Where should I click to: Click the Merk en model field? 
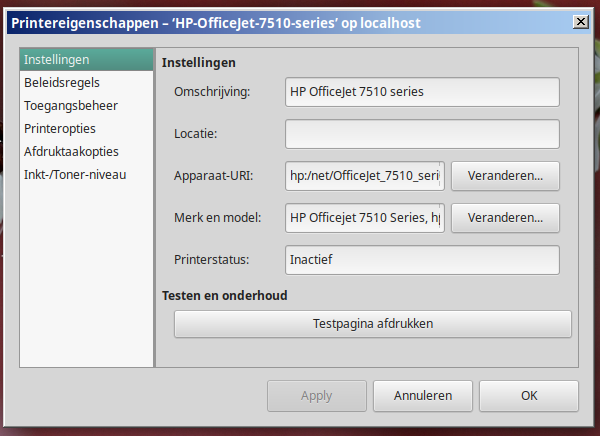[x=365, y=218]
